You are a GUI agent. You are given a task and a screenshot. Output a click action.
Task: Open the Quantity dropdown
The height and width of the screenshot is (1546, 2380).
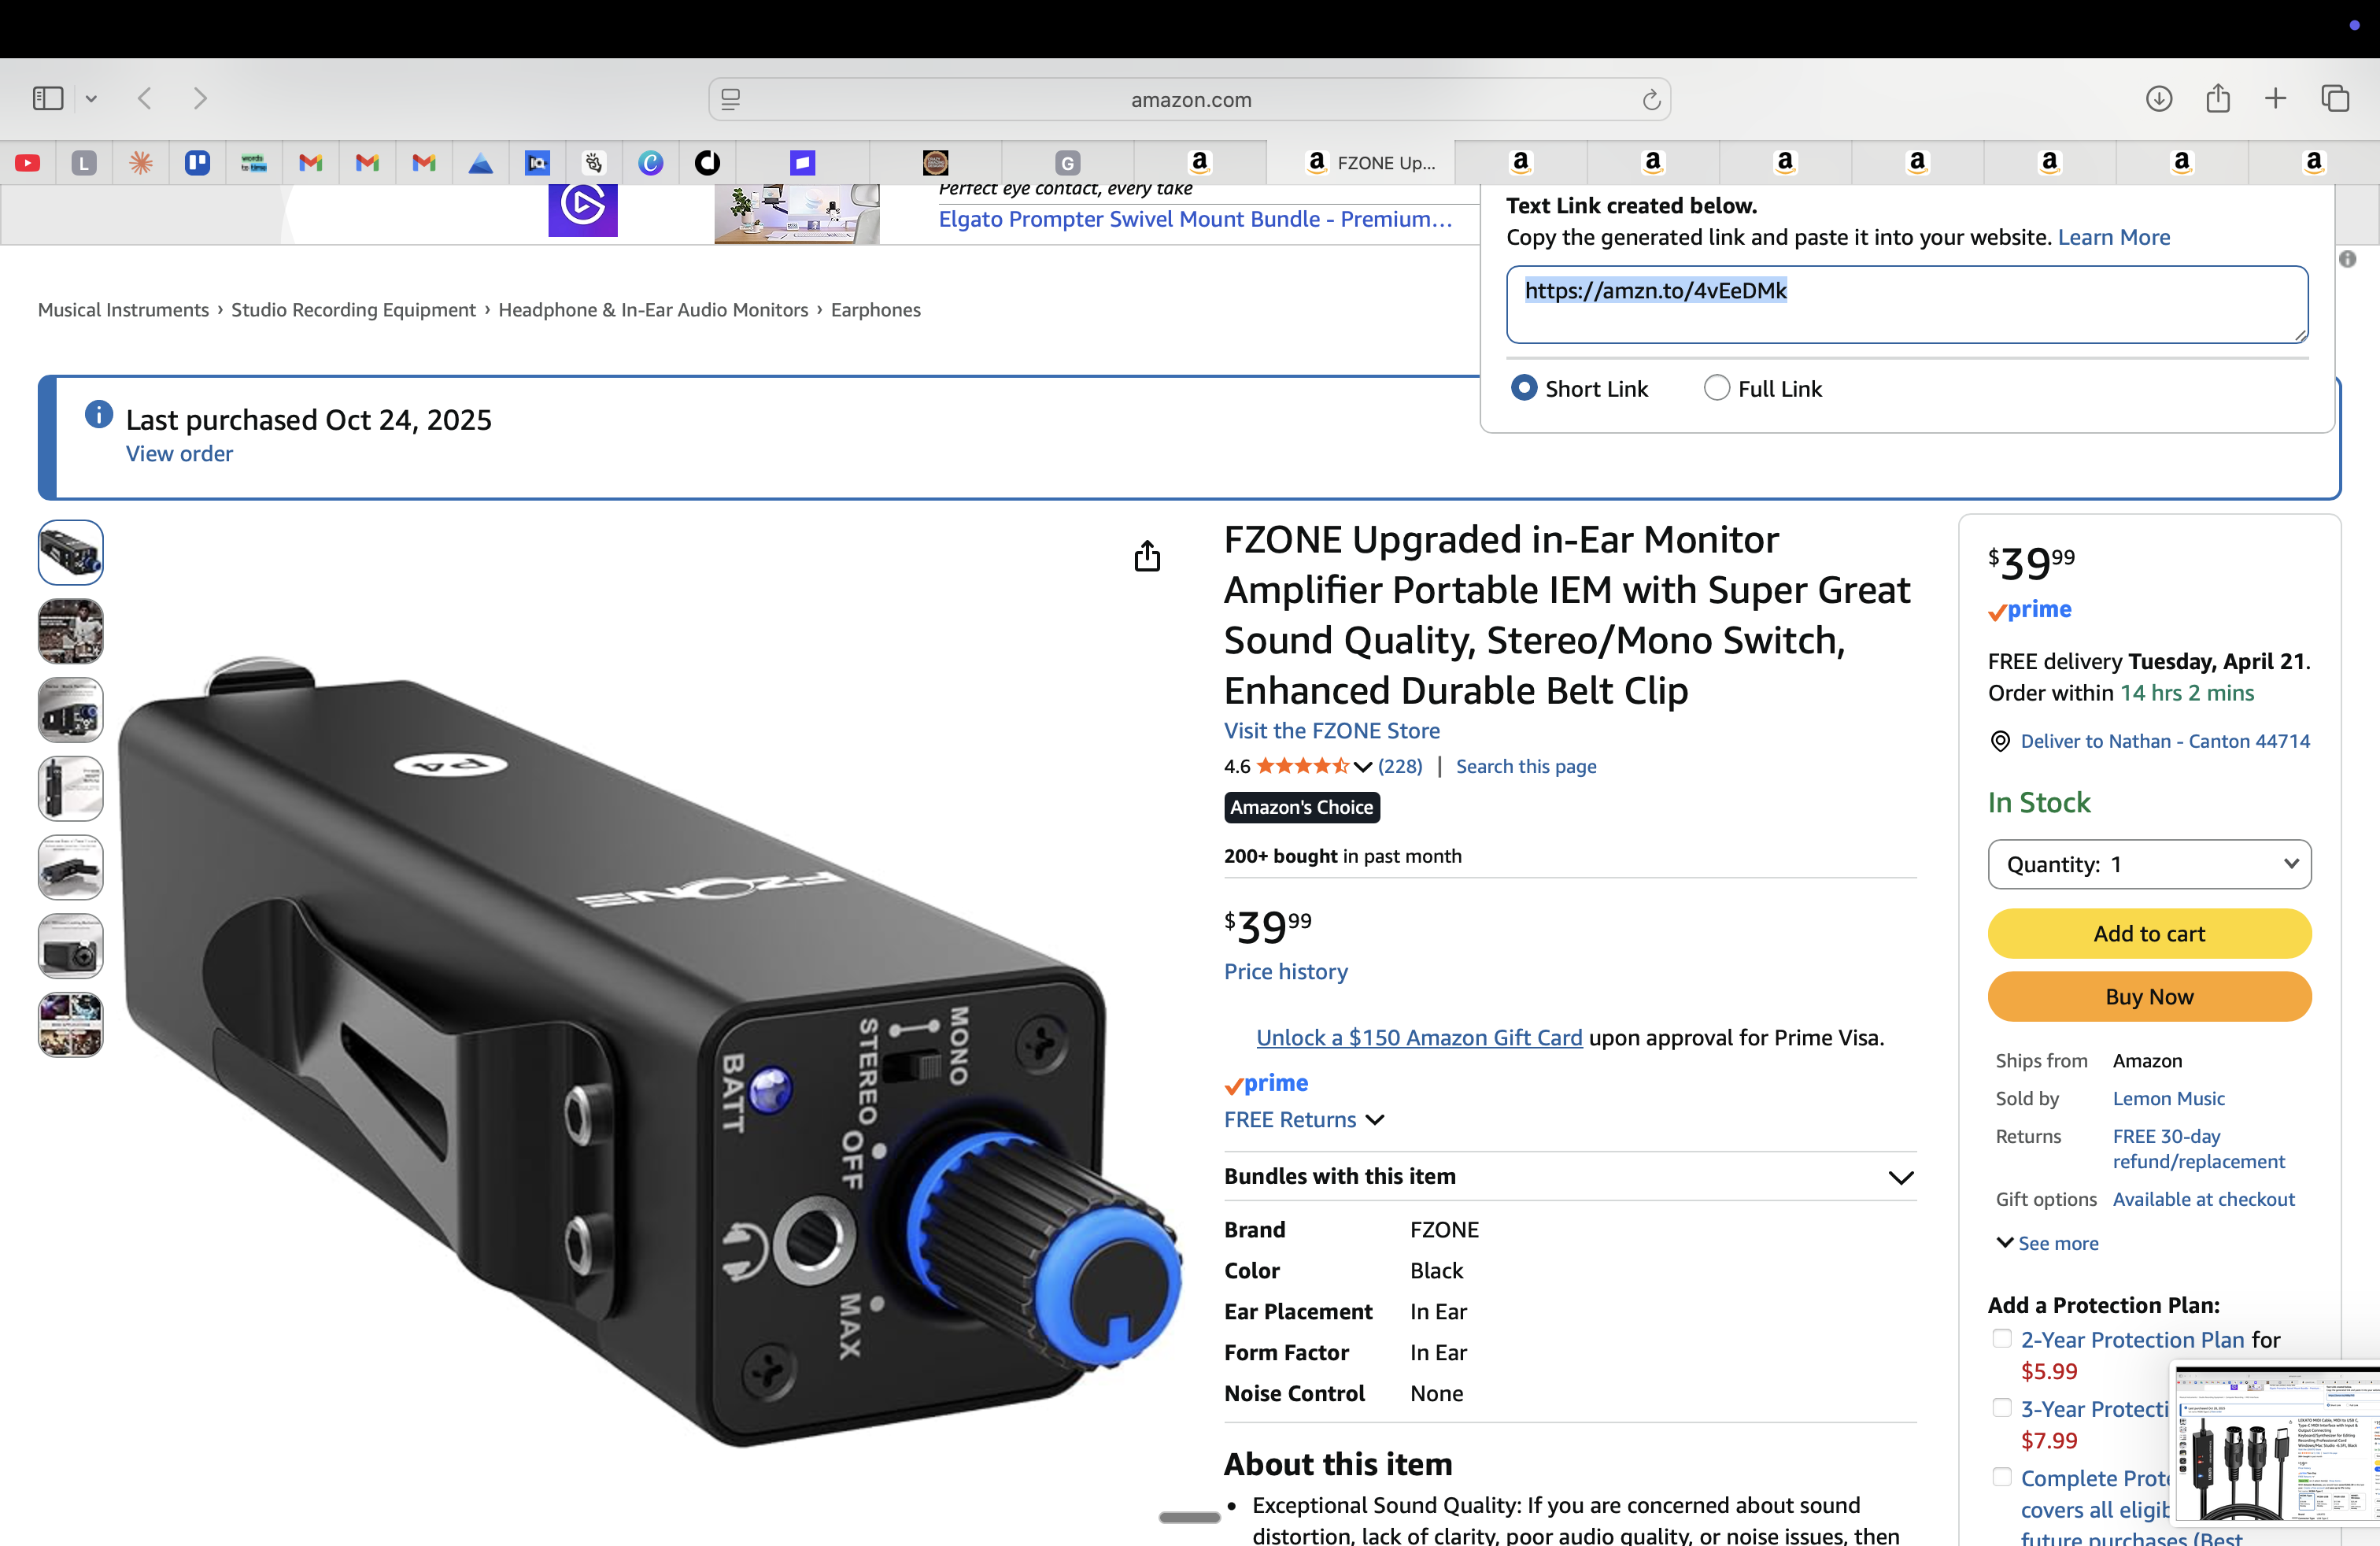pyautogui.click(x=2149, y=864)
